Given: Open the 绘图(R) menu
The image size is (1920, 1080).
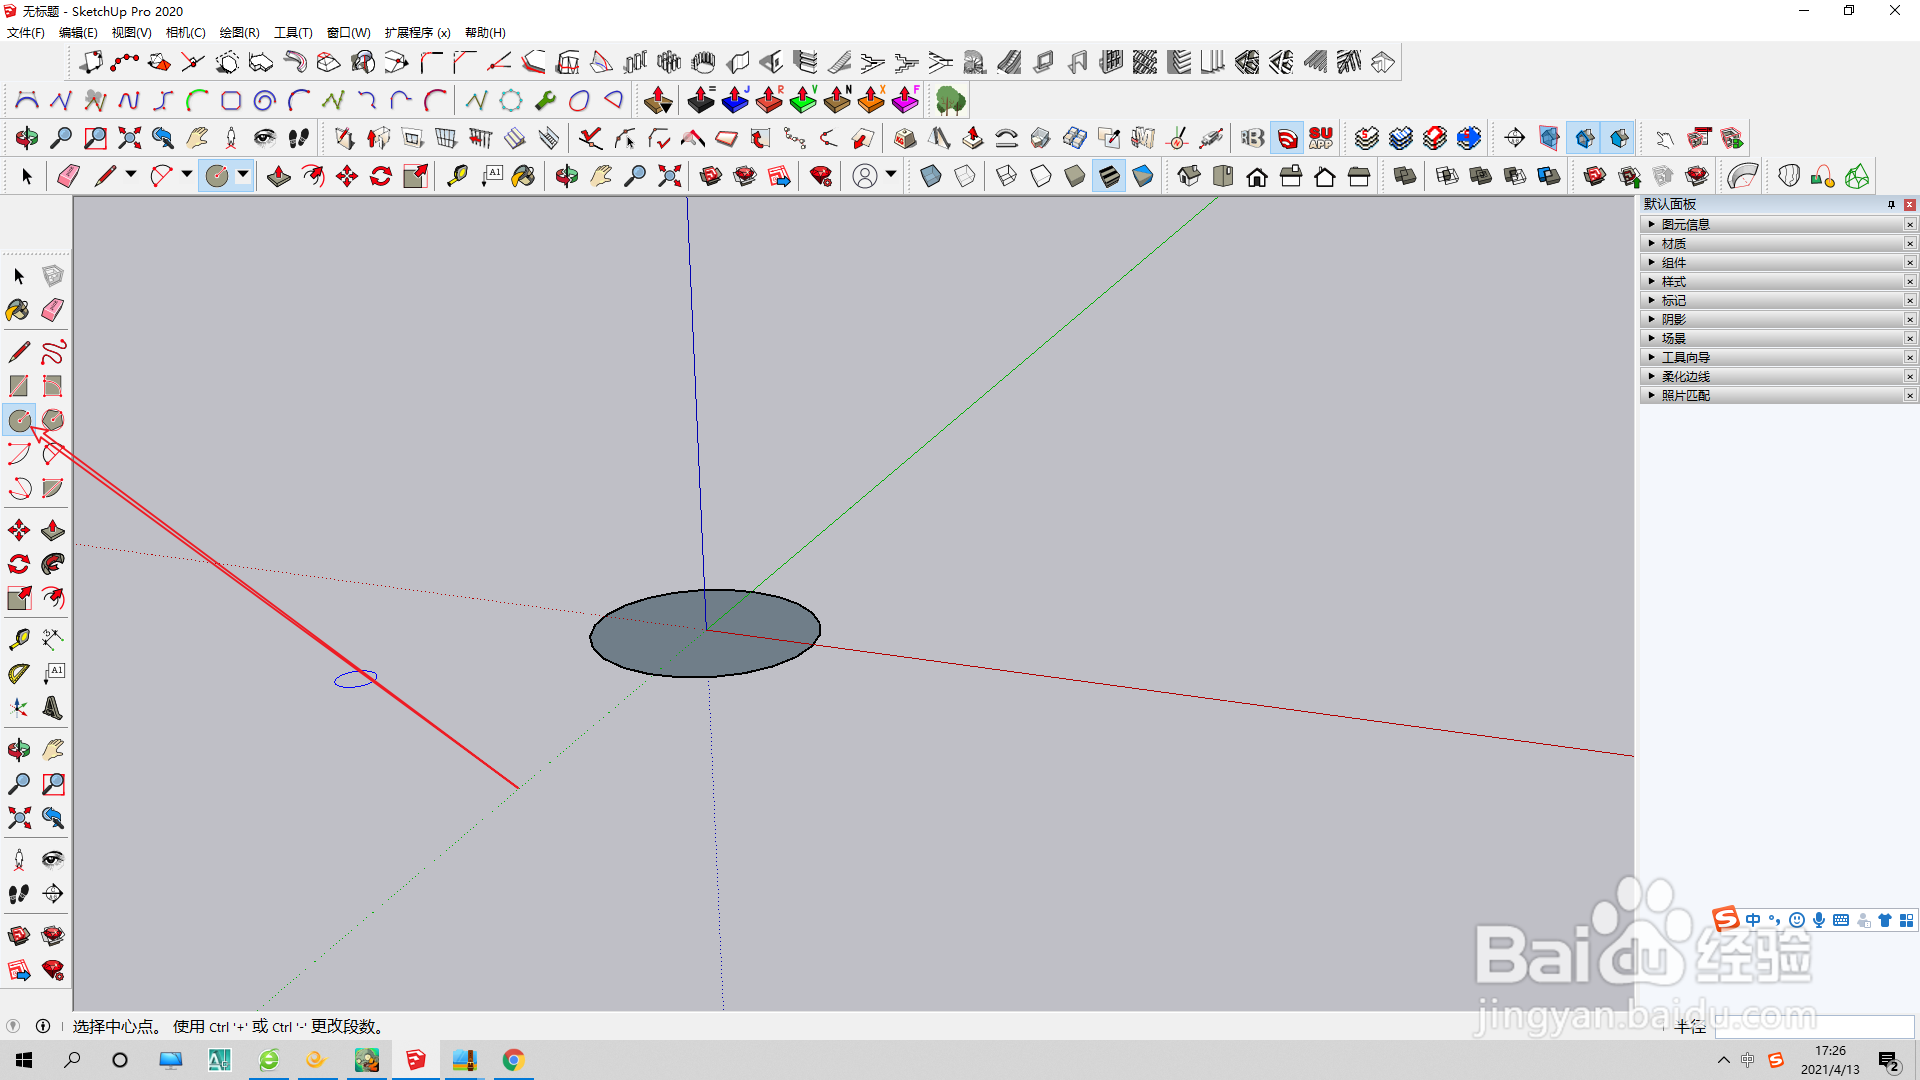Looking at the screenshot, I should [x=239, y=33].
